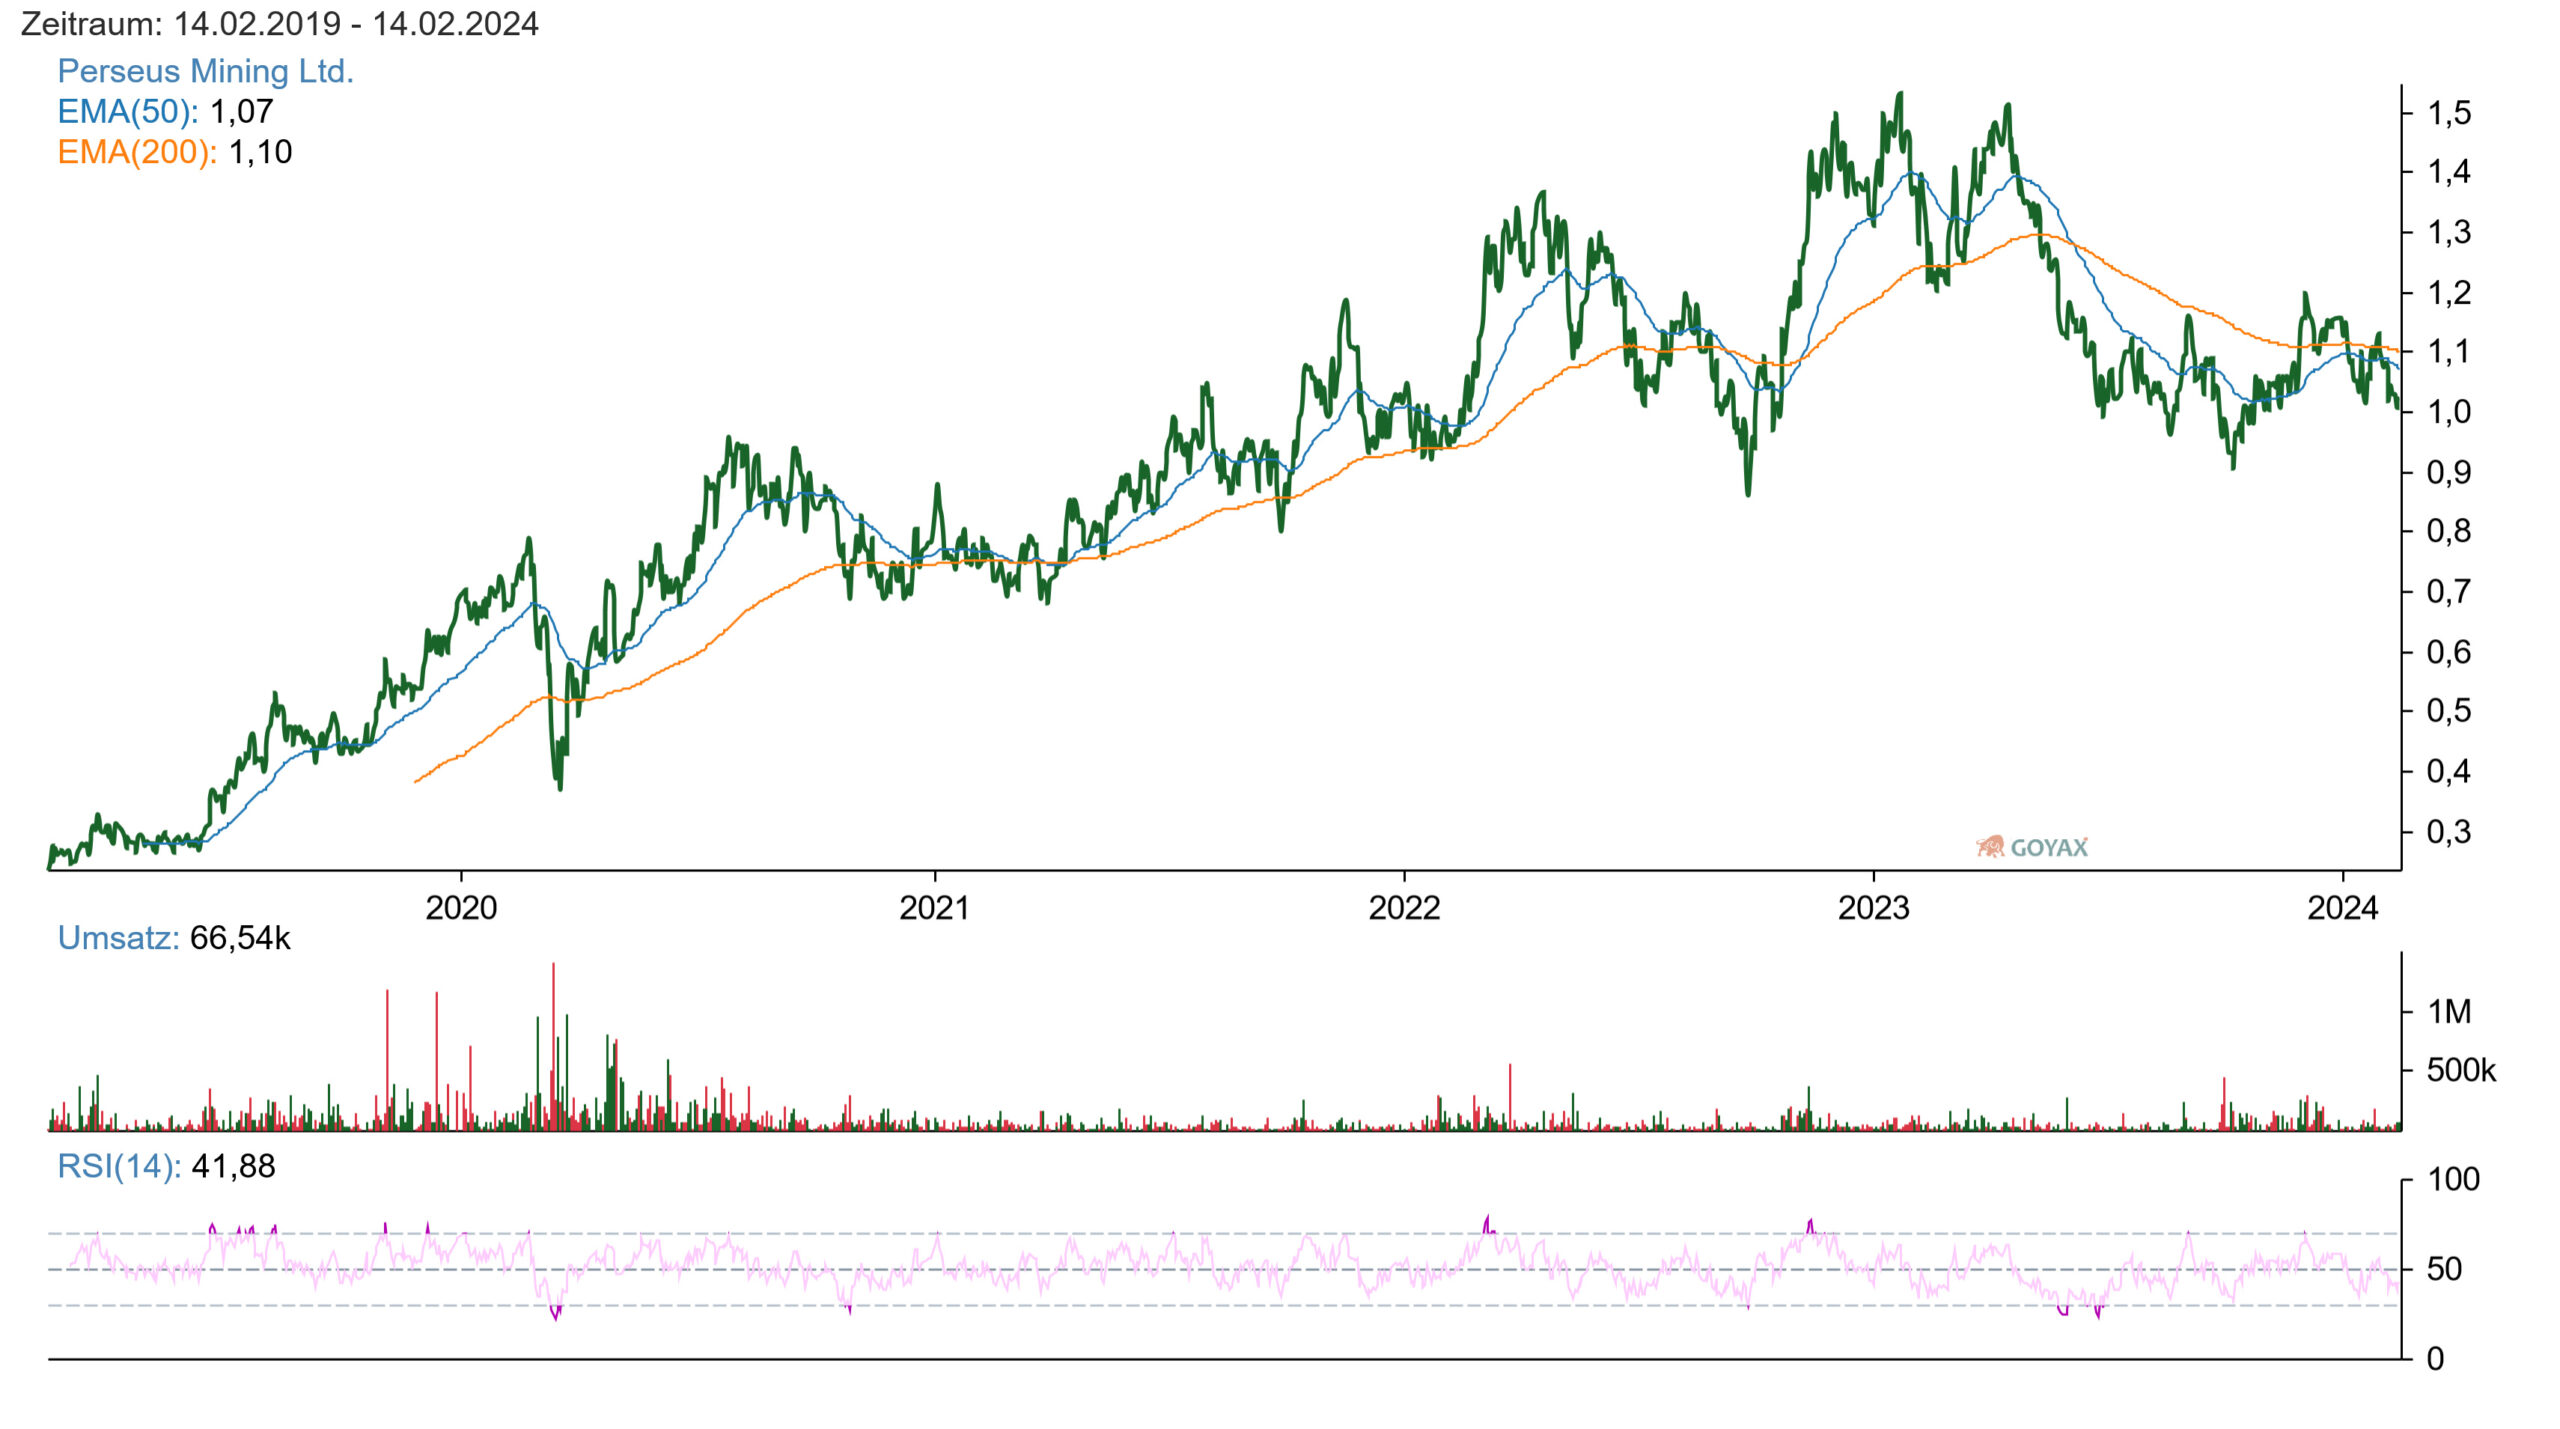Click the 0 RSI axis label
This screenshot has height=1429, width=2560.
(2436, 1359)
